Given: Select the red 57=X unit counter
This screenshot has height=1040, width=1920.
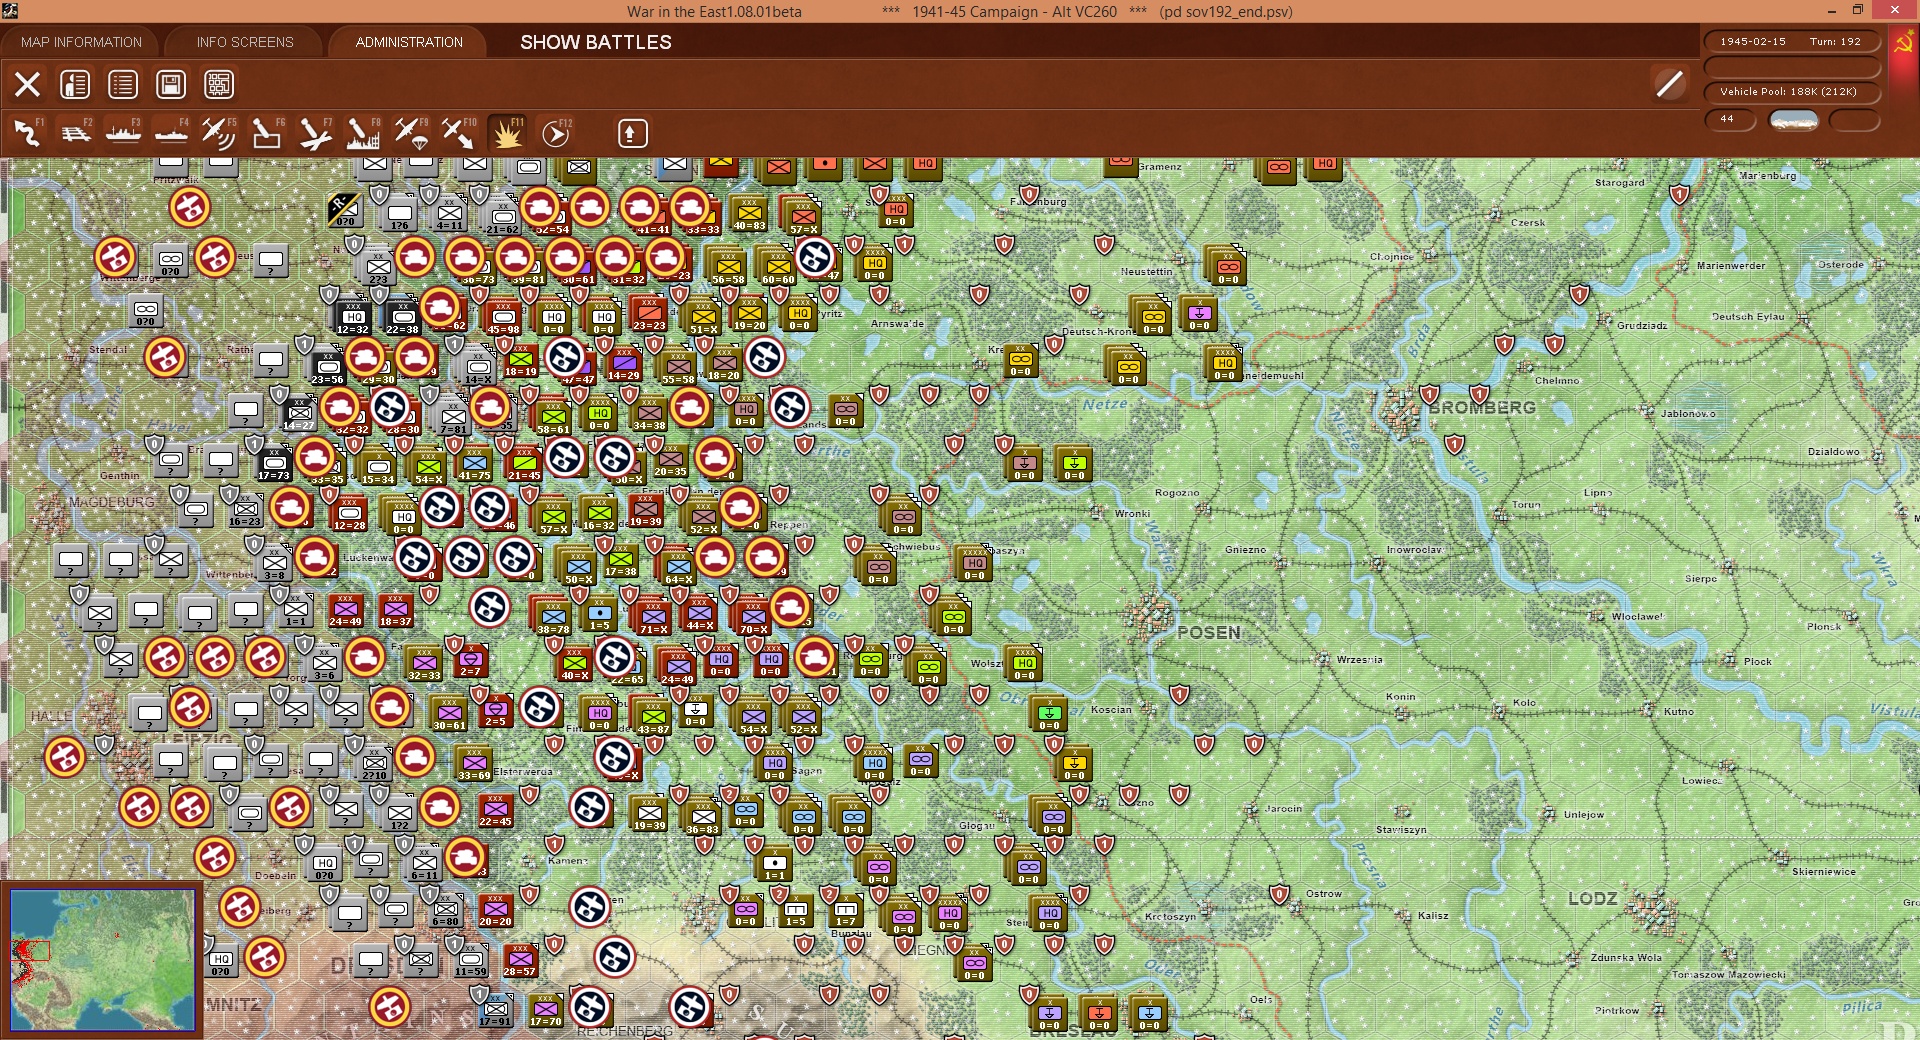Looking at the screenshot, I should (803, 217).
